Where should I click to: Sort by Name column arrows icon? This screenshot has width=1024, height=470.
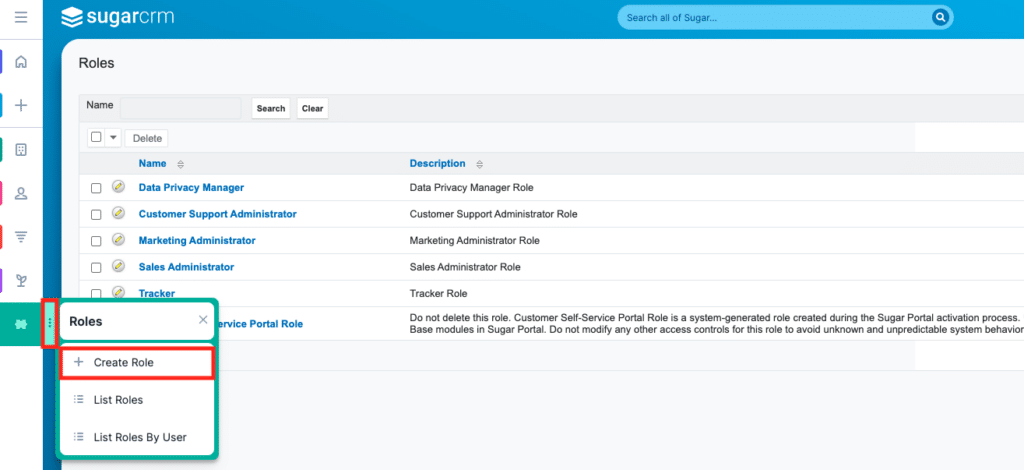pos(181,164)
